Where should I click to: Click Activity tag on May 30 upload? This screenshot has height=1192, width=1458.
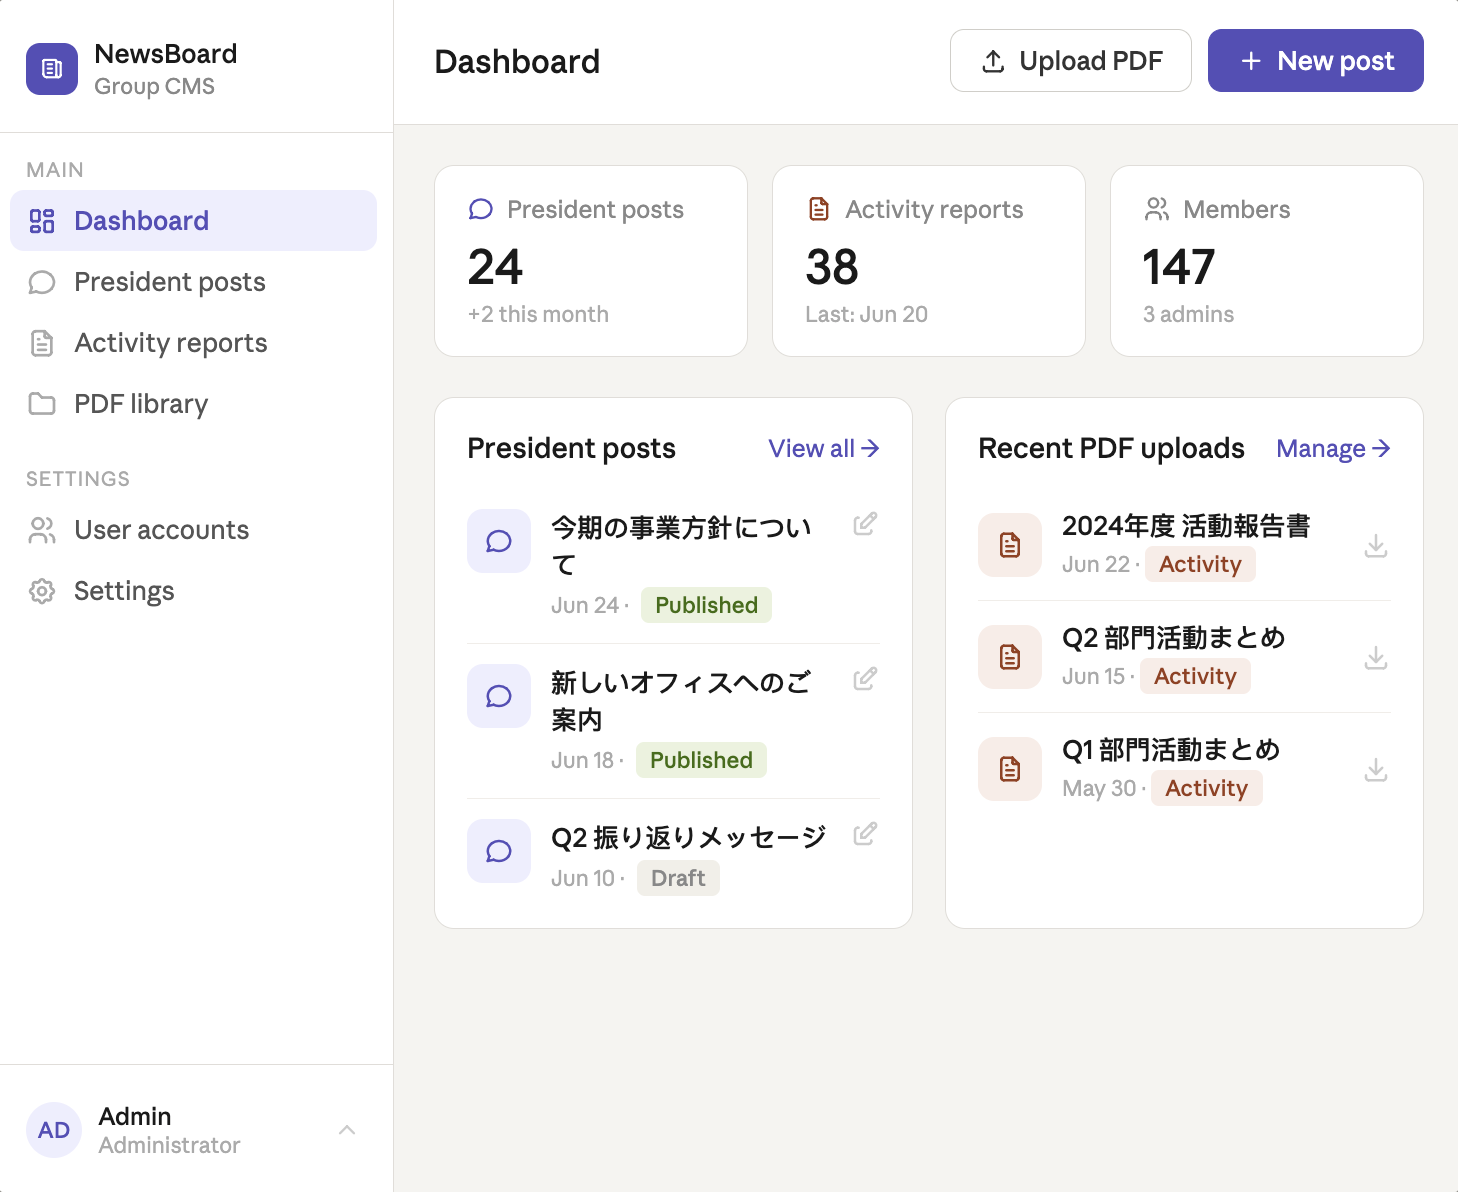(x=1206, y=788)
